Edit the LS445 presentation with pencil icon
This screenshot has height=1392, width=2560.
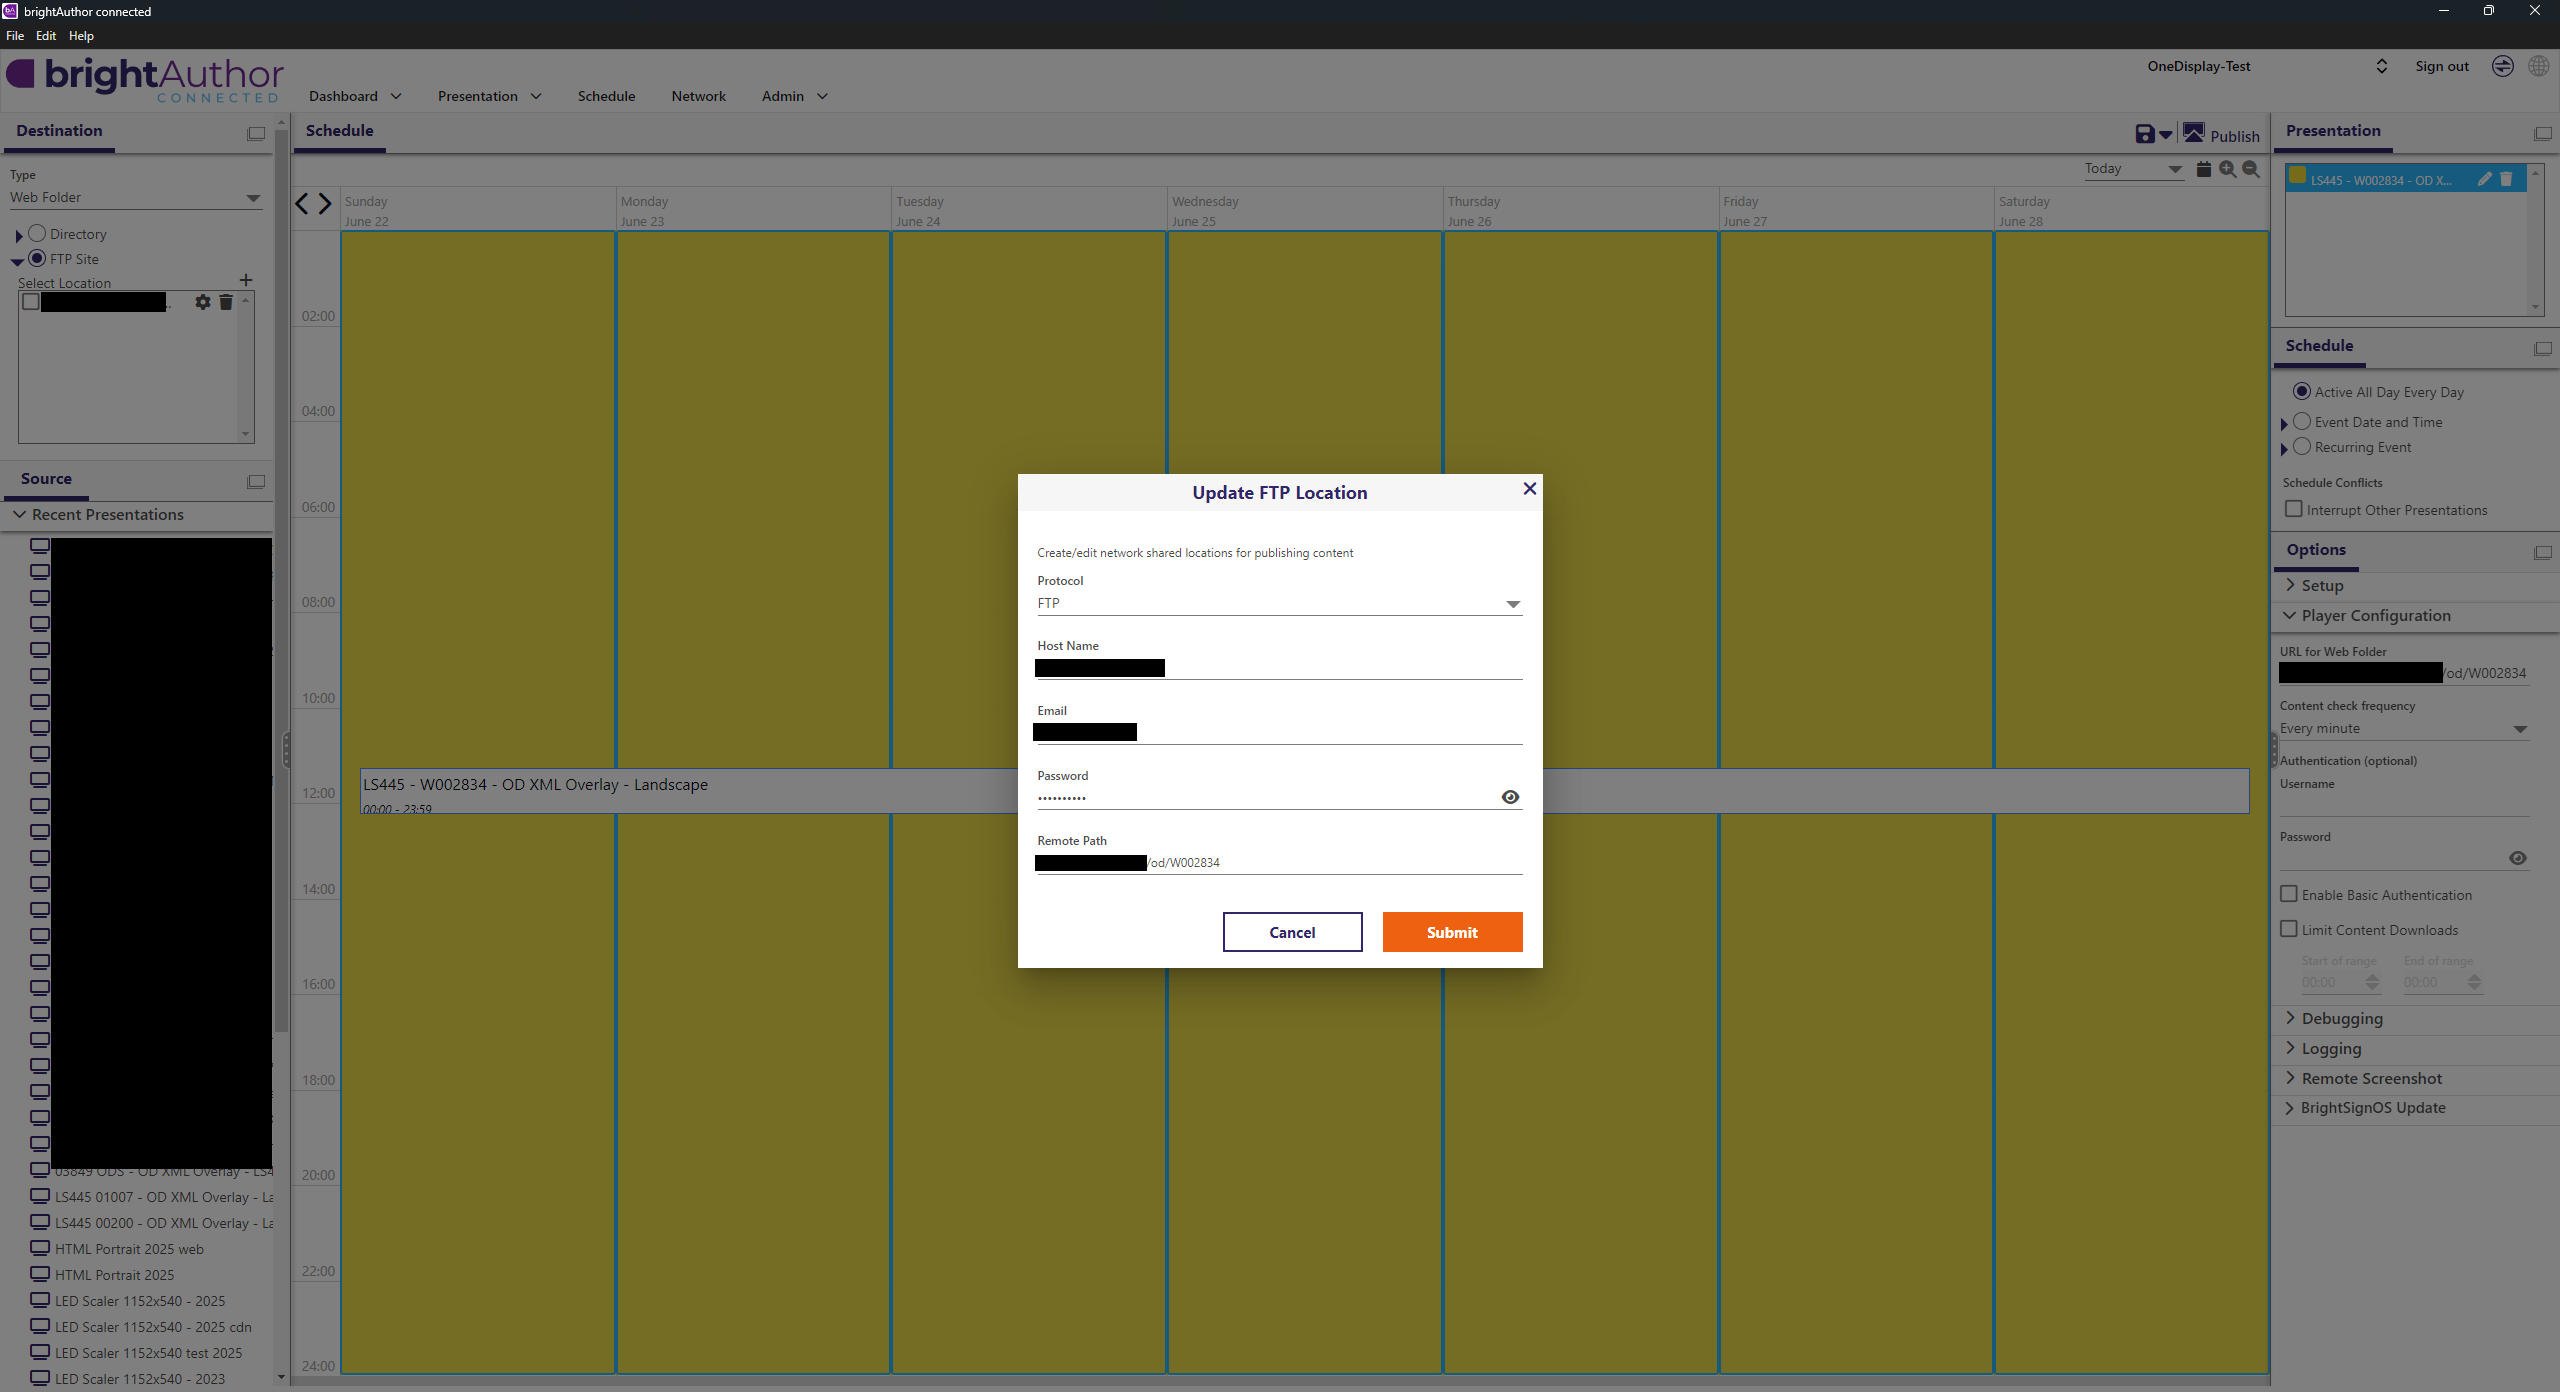(x=2484, y=179)
